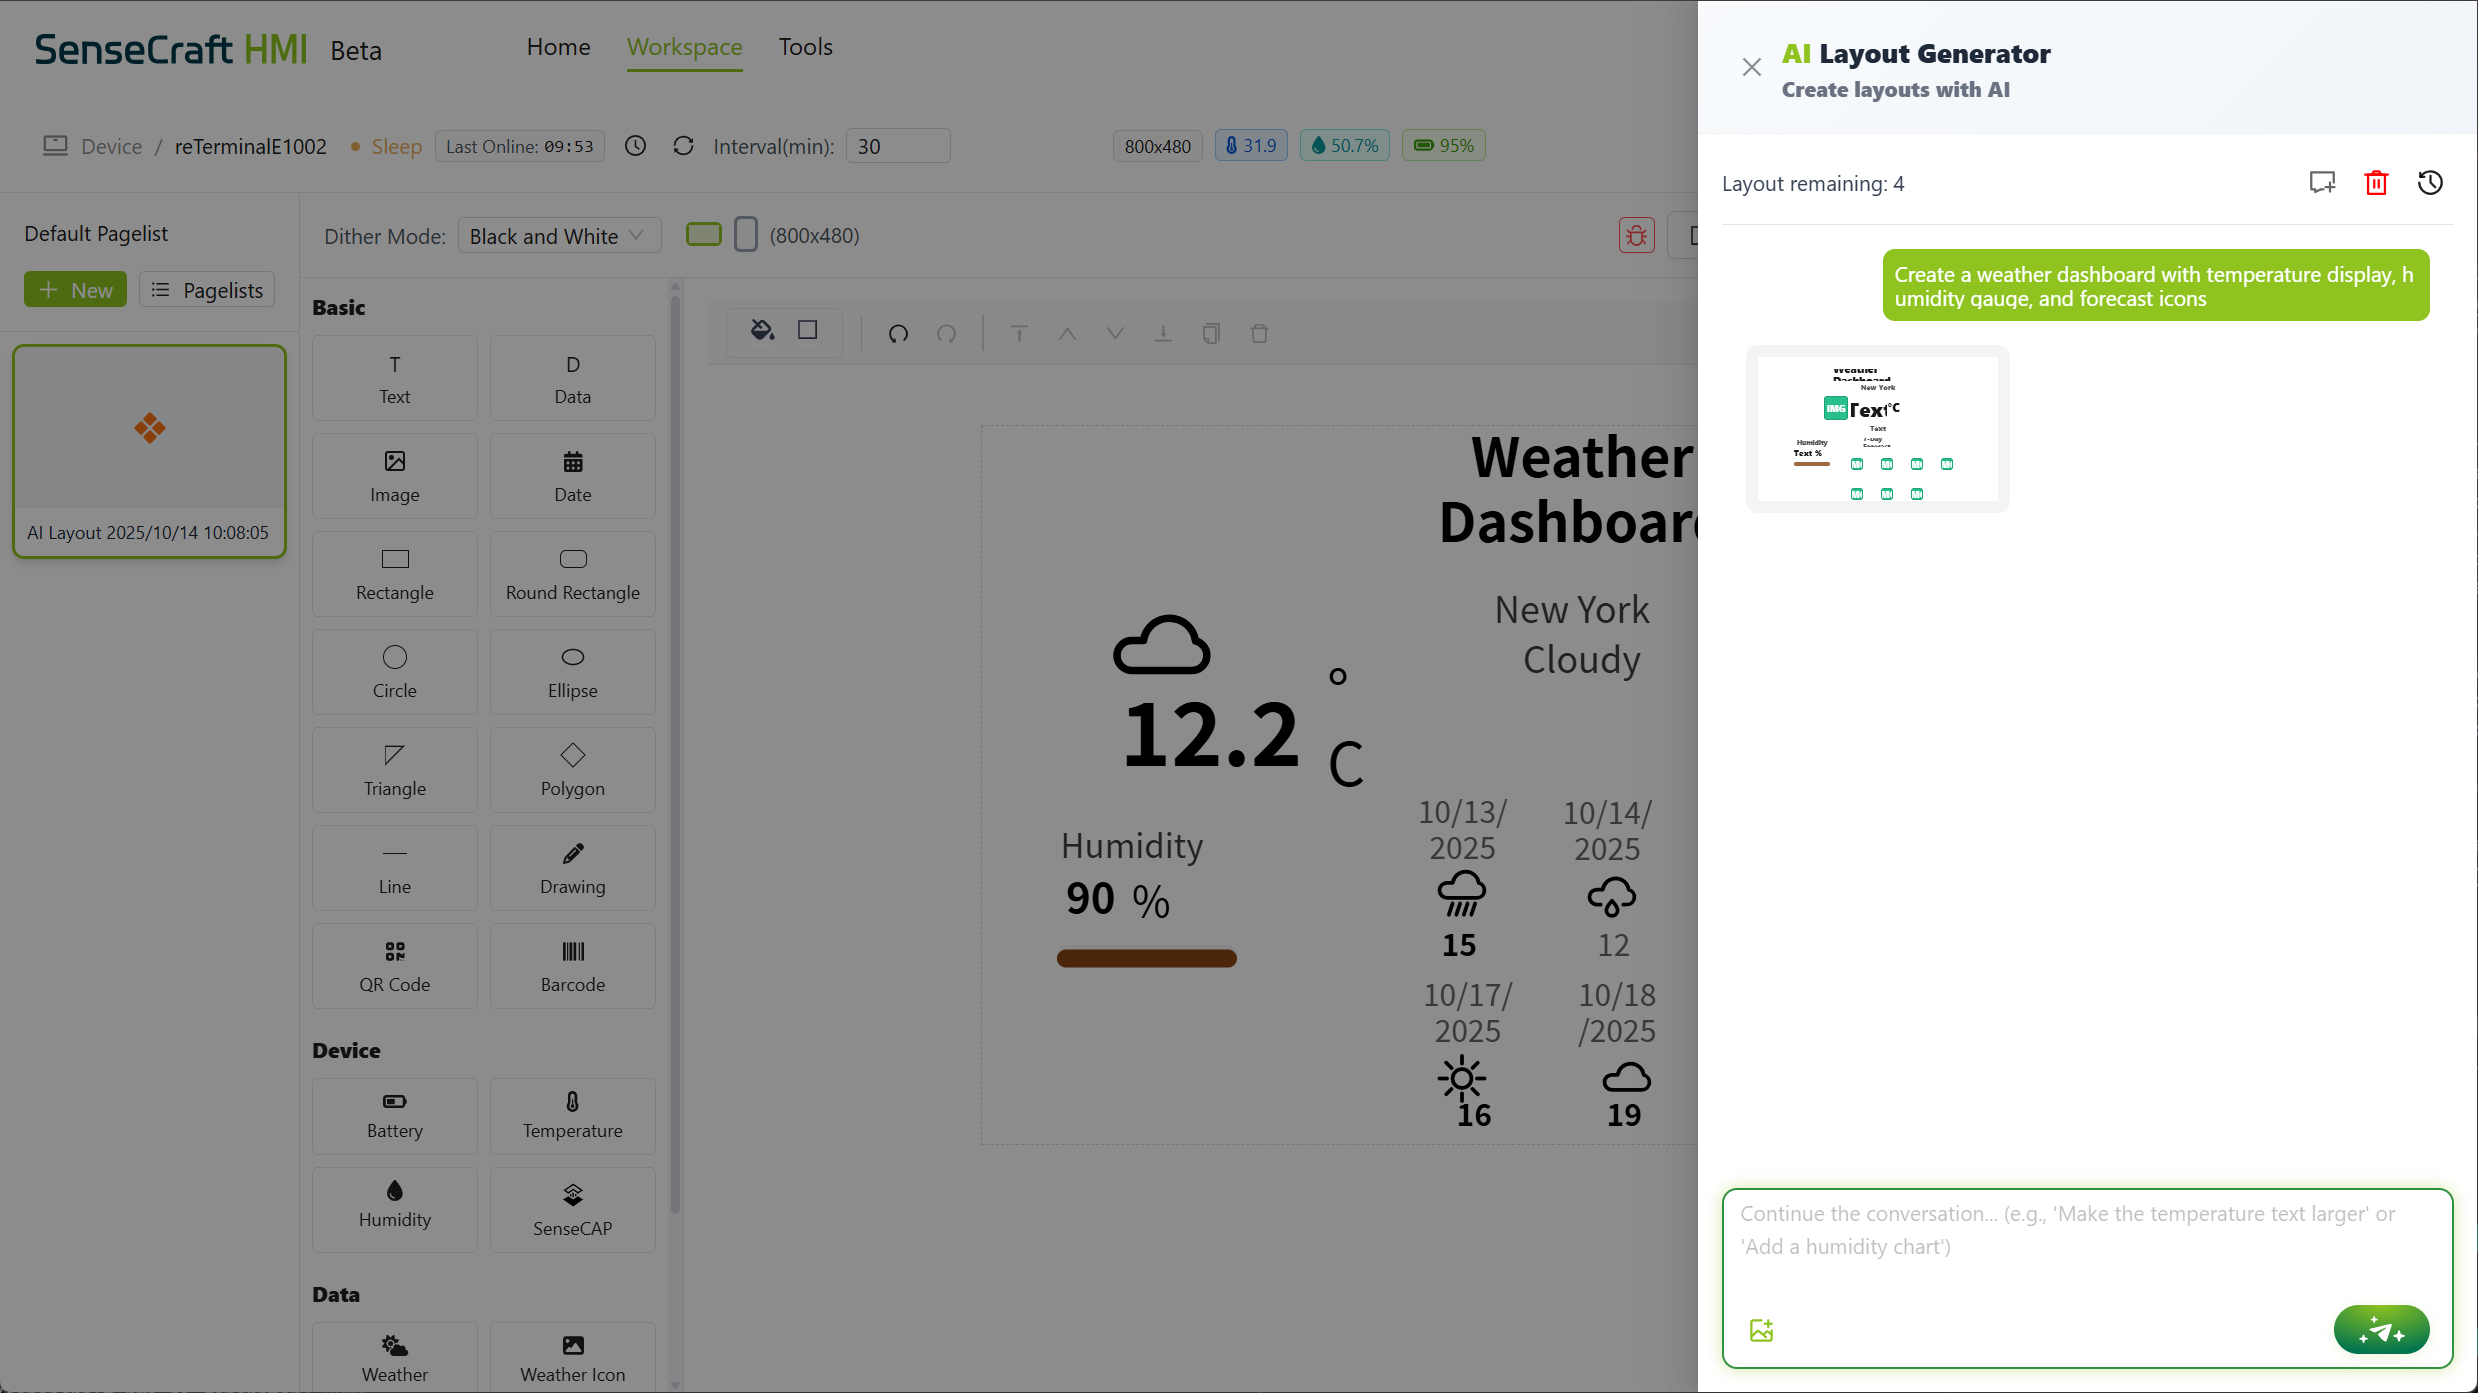Click the refresh device icon
This screenshot has height=1393, width=2478.
[x=683, y=146]
